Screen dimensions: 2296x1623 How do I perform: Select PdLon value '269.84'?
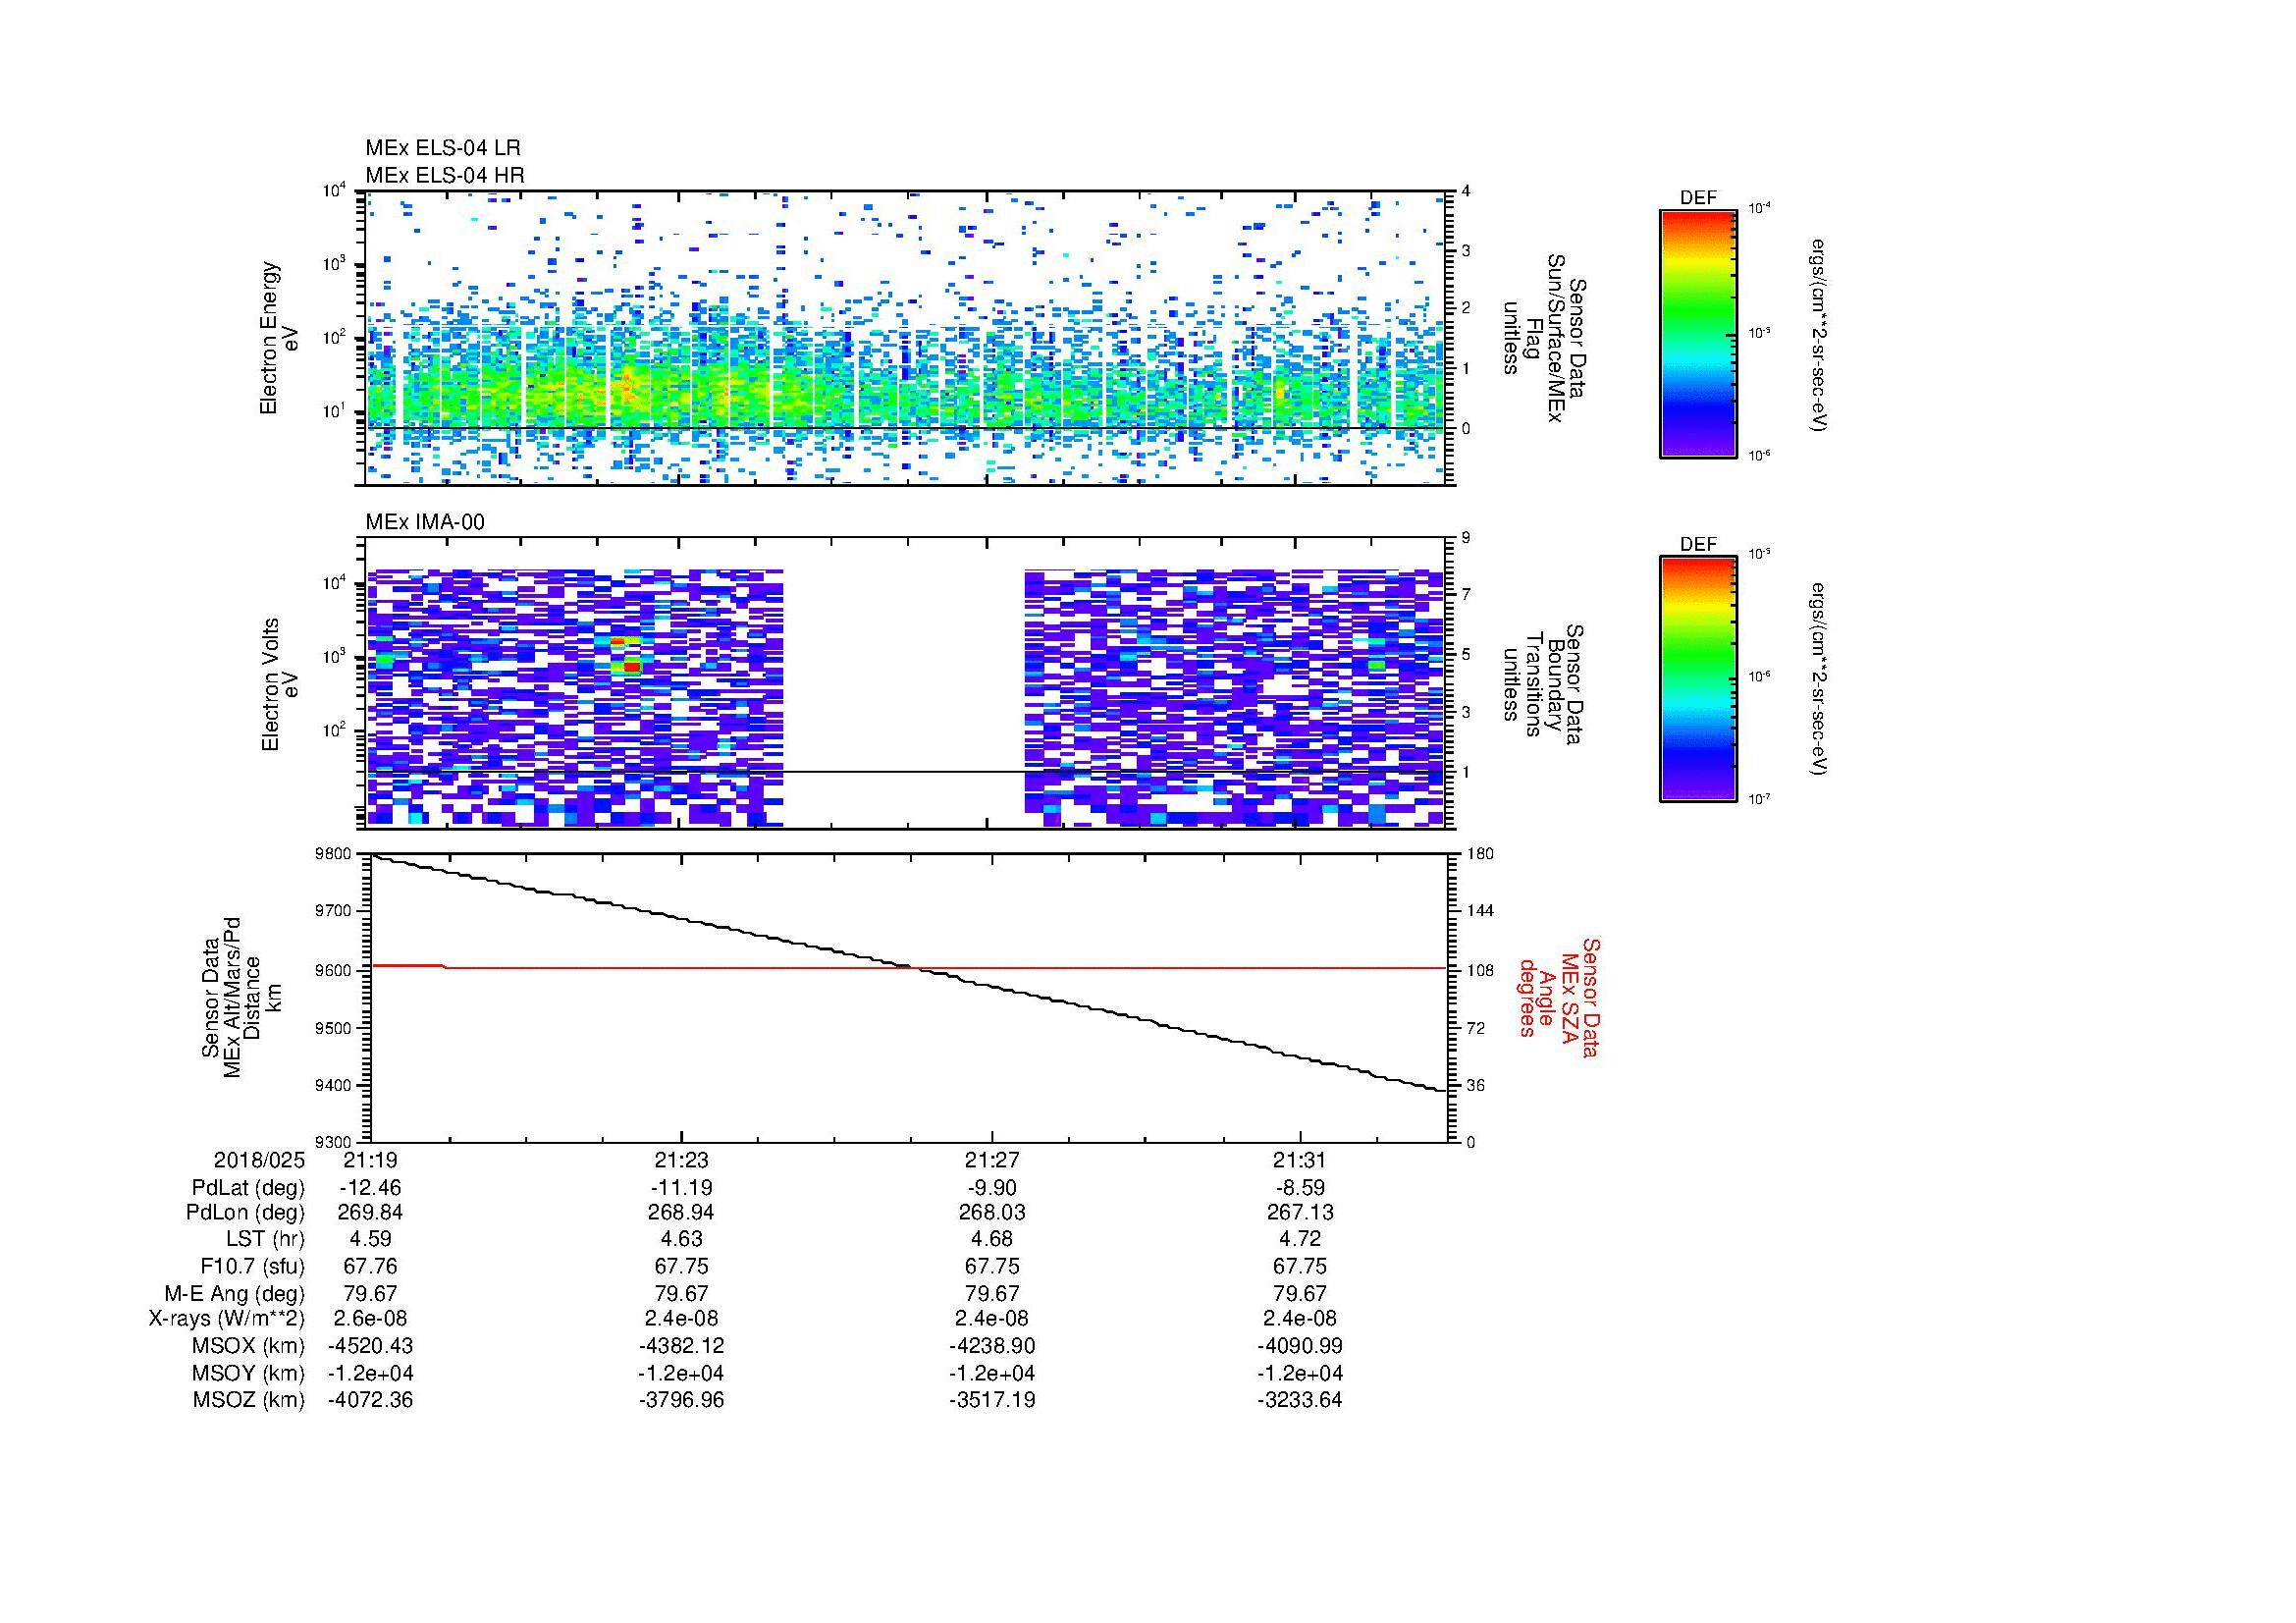(x=370, y=1213)
